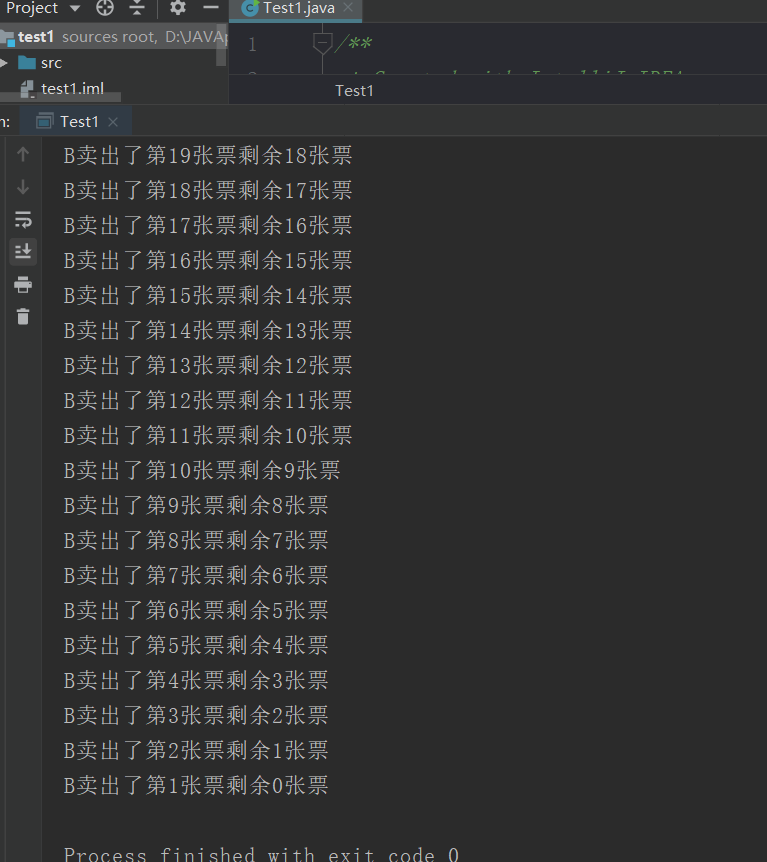Image resolution: width=767 pixels, height=862 pixels.
Task: Click the Process finished with exit code line
Action: [x=261, y=854]
